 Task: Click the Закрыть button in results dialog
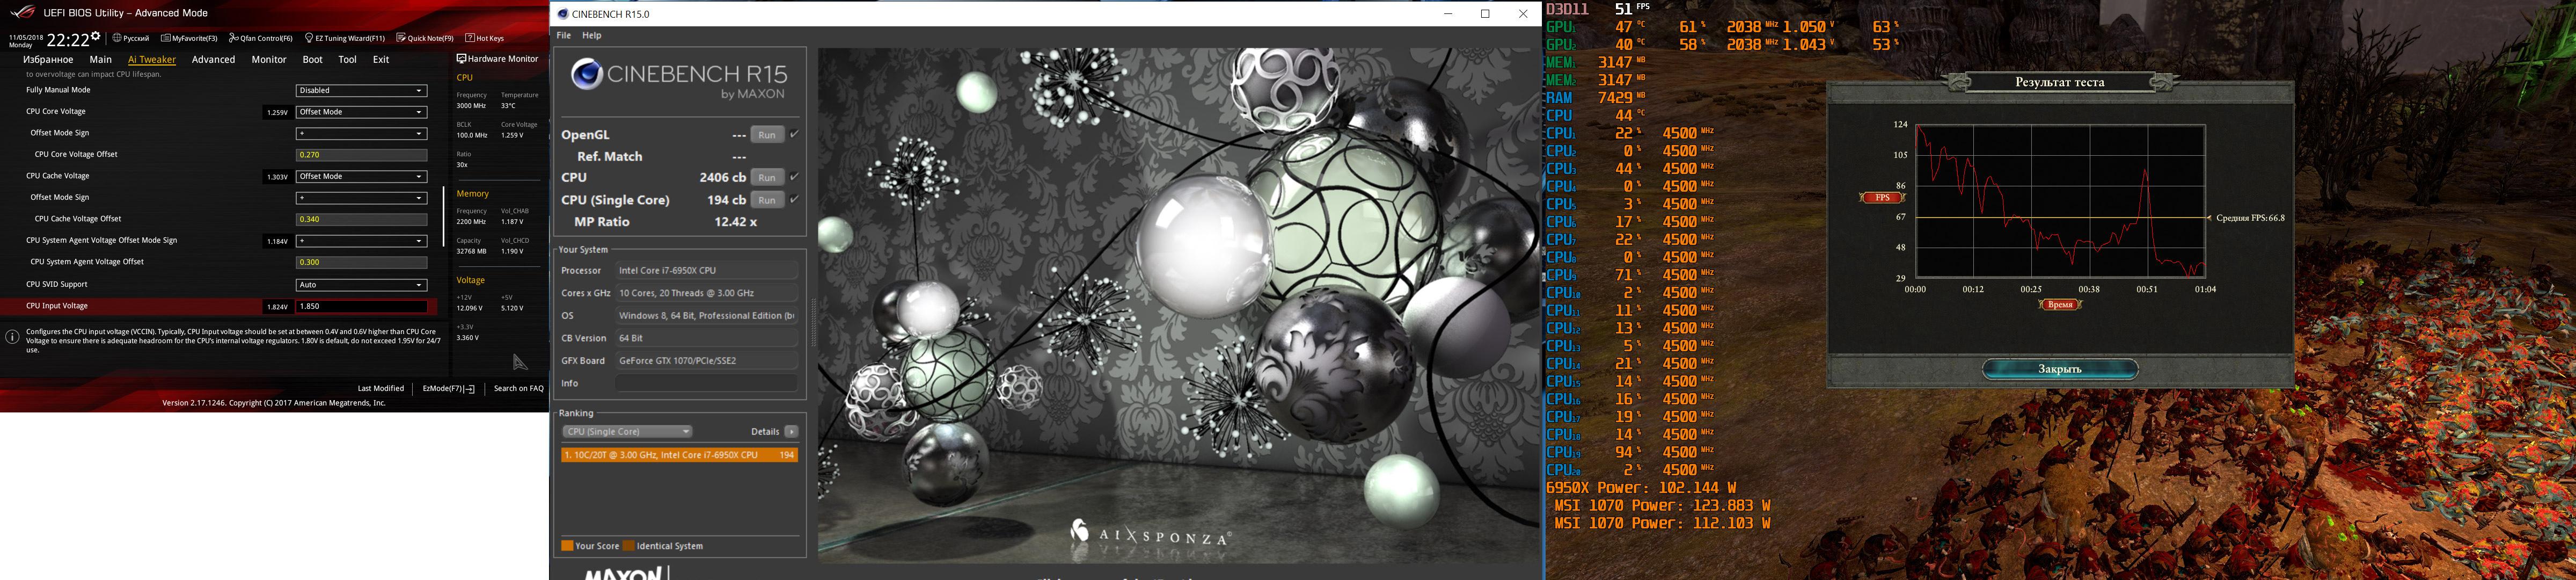point(2059,369)
